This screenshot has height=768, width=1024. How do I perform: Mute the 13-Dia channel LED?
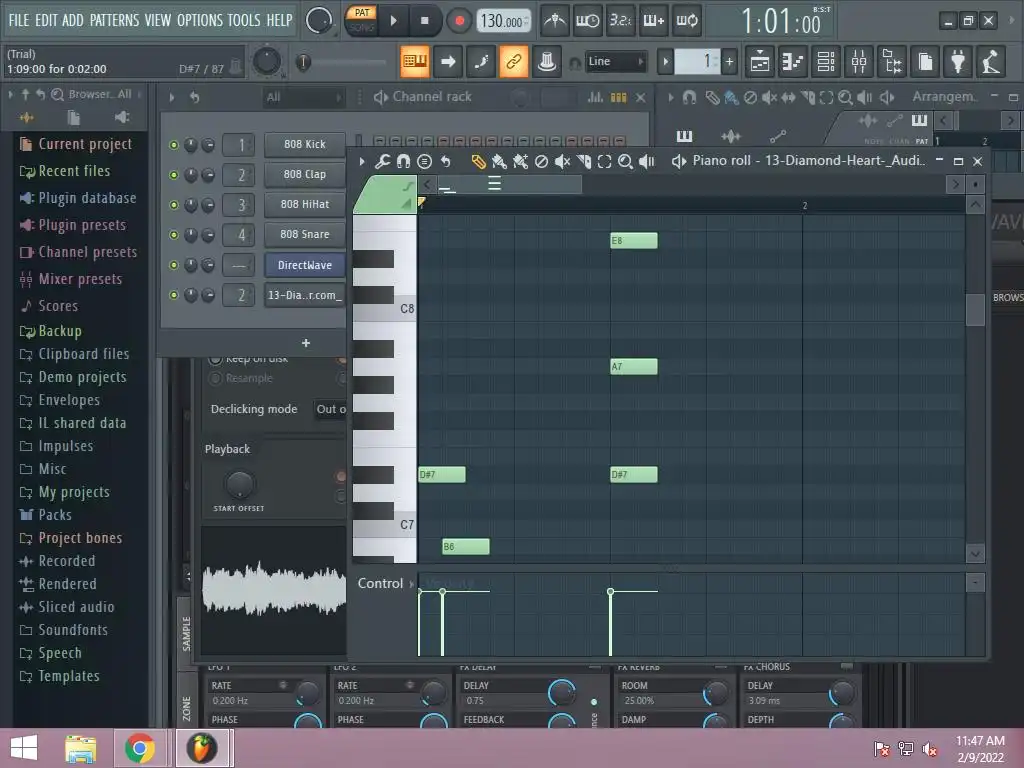[174, 295]
